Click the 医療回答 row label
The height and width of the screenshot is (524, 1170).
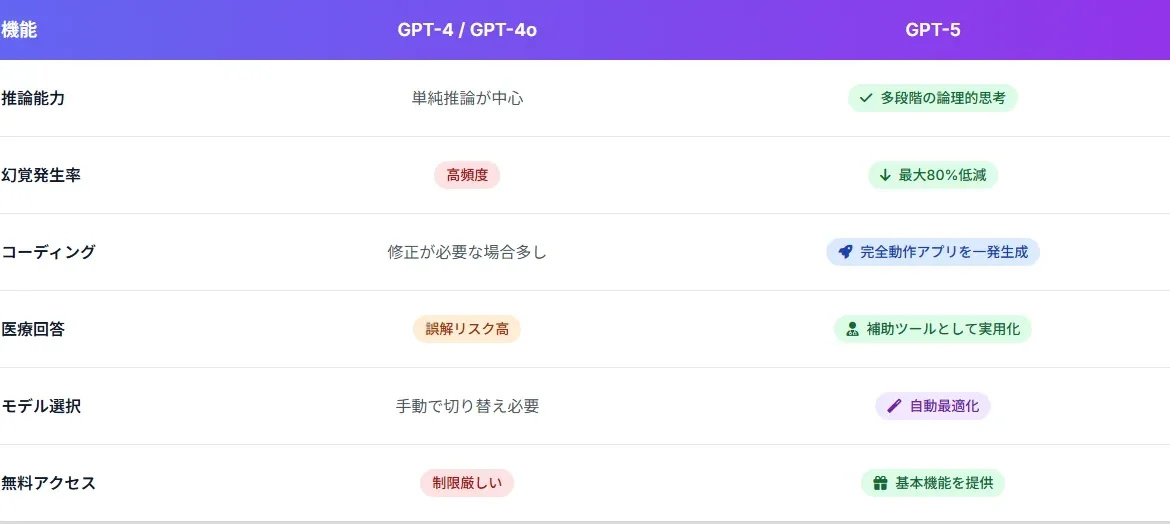tap(34, 329)
